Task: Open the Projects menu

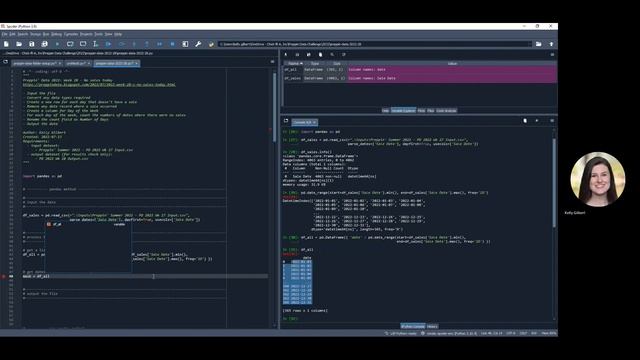Action: 86,34
